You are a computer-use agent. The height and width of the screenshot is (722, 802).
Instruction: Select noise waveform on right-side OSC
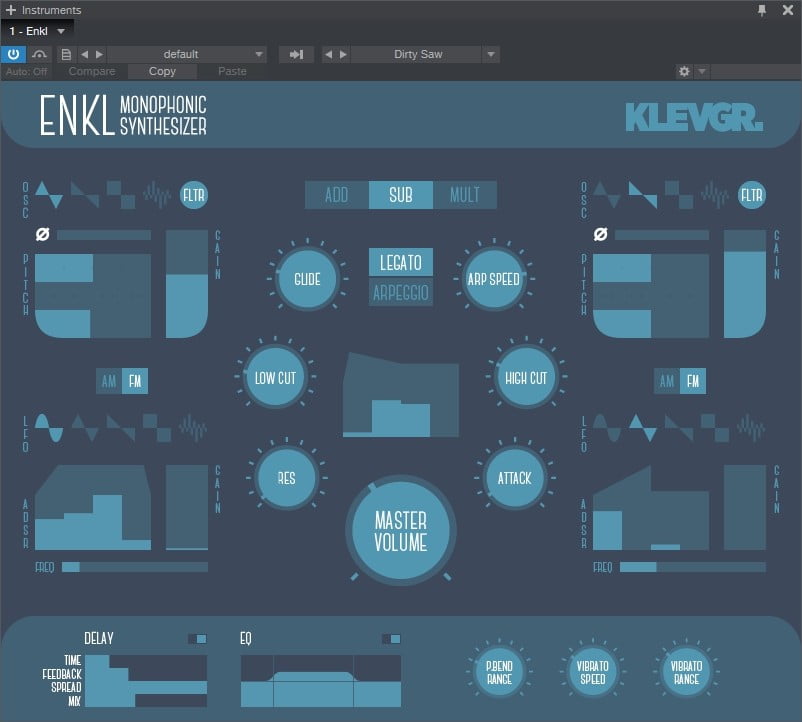(715, 195)
